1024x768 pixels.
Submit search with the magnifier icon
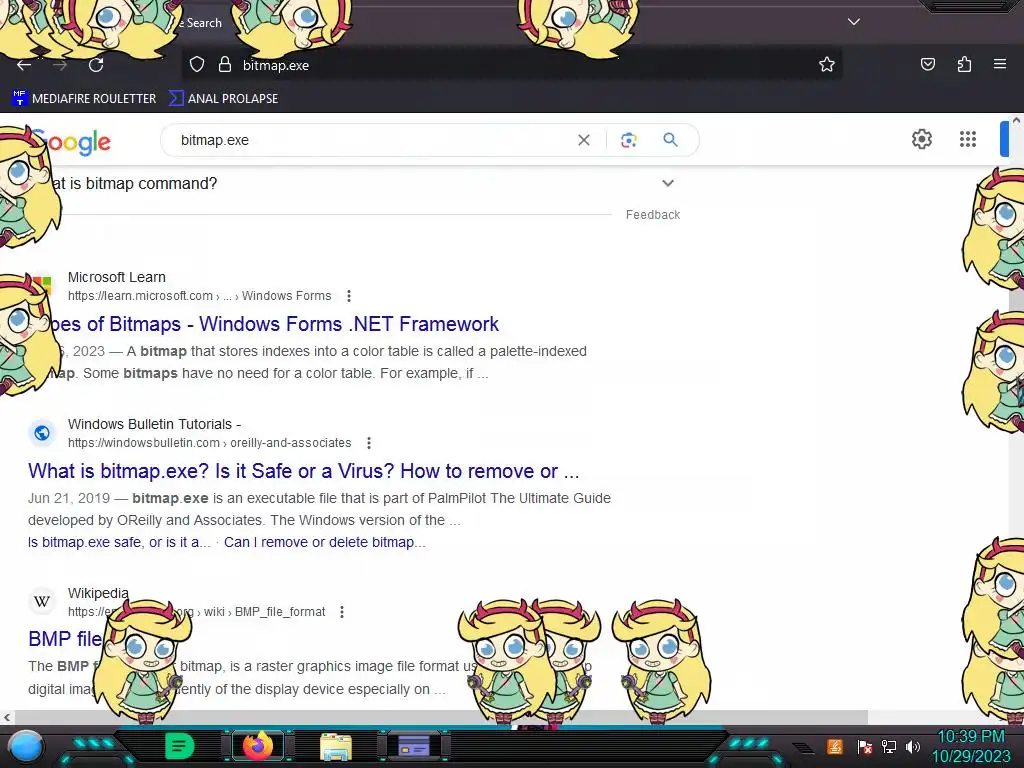[670, 140]
